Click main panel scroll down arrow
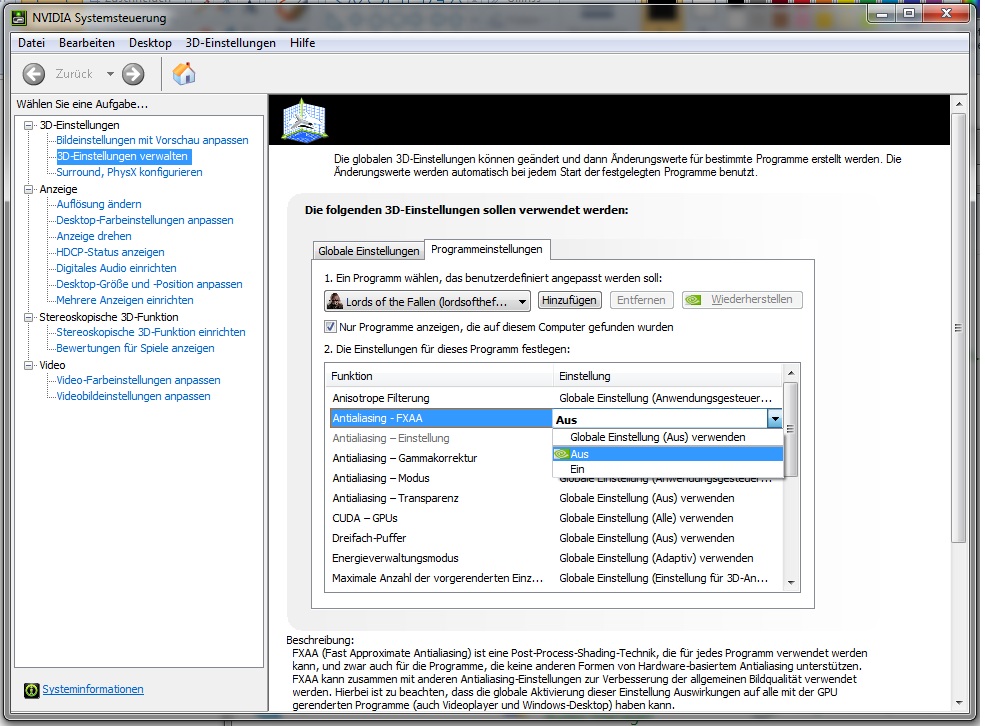 click(959, 703)
